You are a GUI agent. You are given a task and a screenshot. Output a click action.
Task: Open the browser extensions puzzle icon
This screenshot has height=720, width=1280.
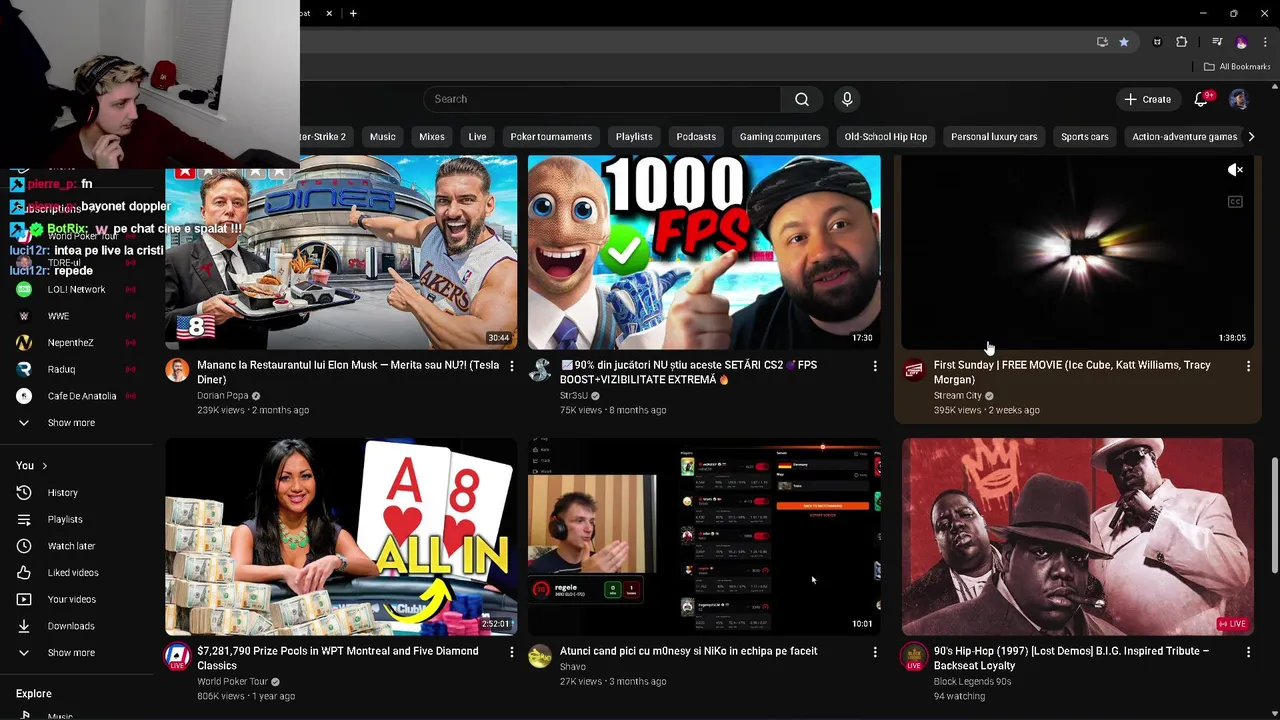[1182, 42]
